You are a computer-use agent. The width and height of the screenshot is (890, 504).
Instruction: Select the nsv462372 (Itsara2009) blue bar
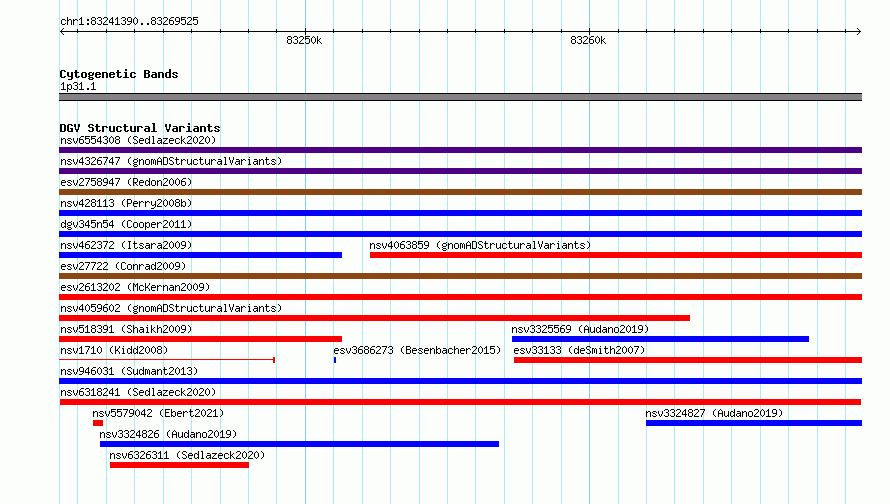[x=200, y=255]
